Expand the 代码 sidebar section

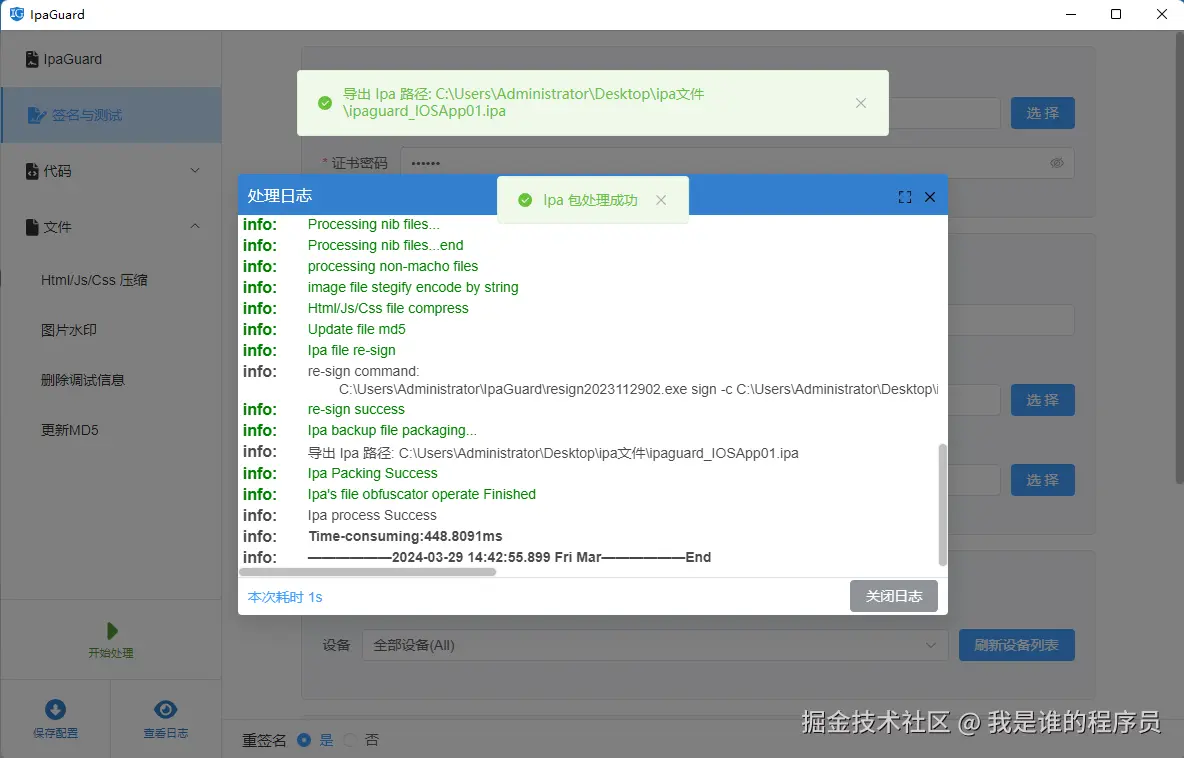click(111, 170)
